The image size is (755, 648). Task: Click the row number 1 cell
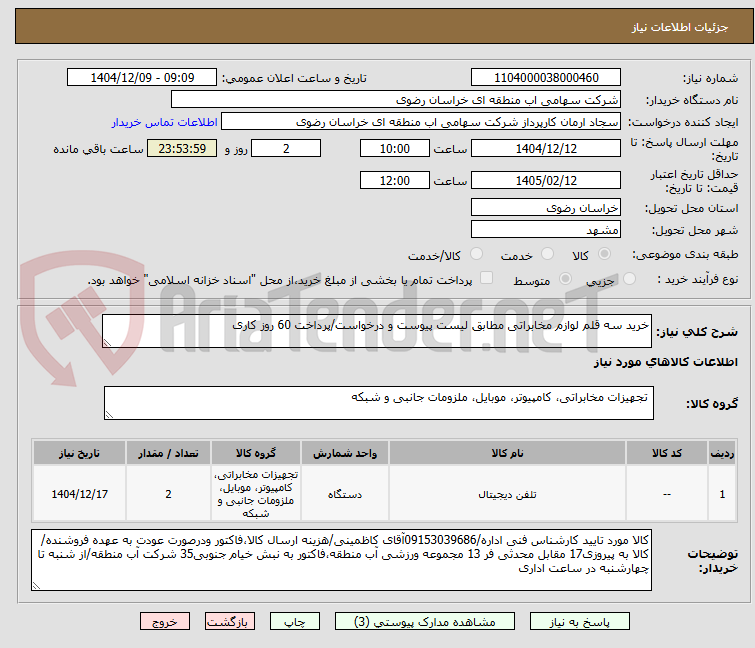[x=722, y=494]
